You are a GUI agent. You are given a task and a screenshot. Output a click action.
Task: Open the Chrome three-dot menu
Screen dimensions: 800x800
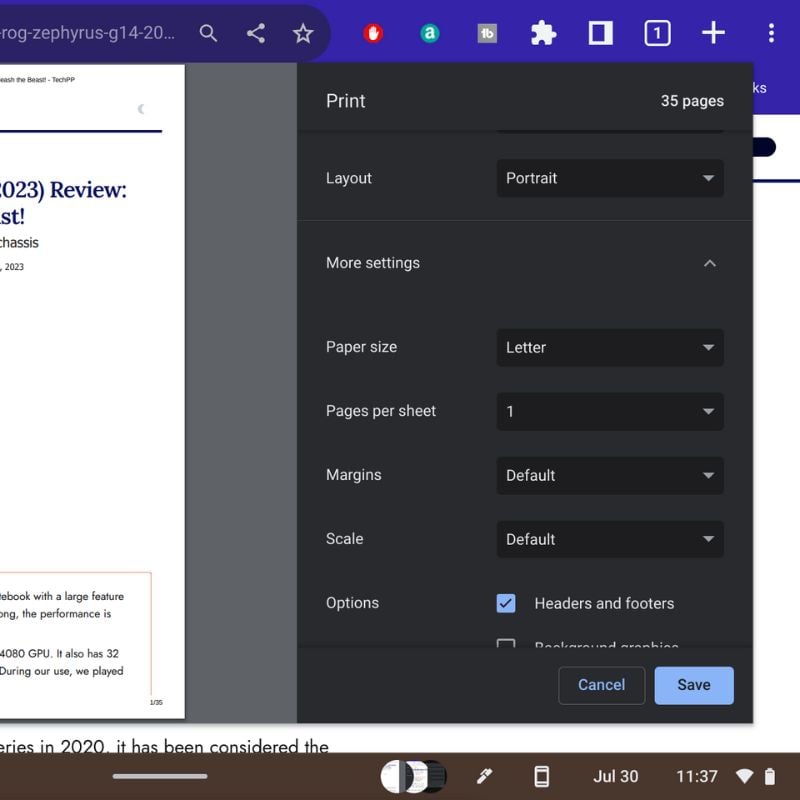(772, 32)
